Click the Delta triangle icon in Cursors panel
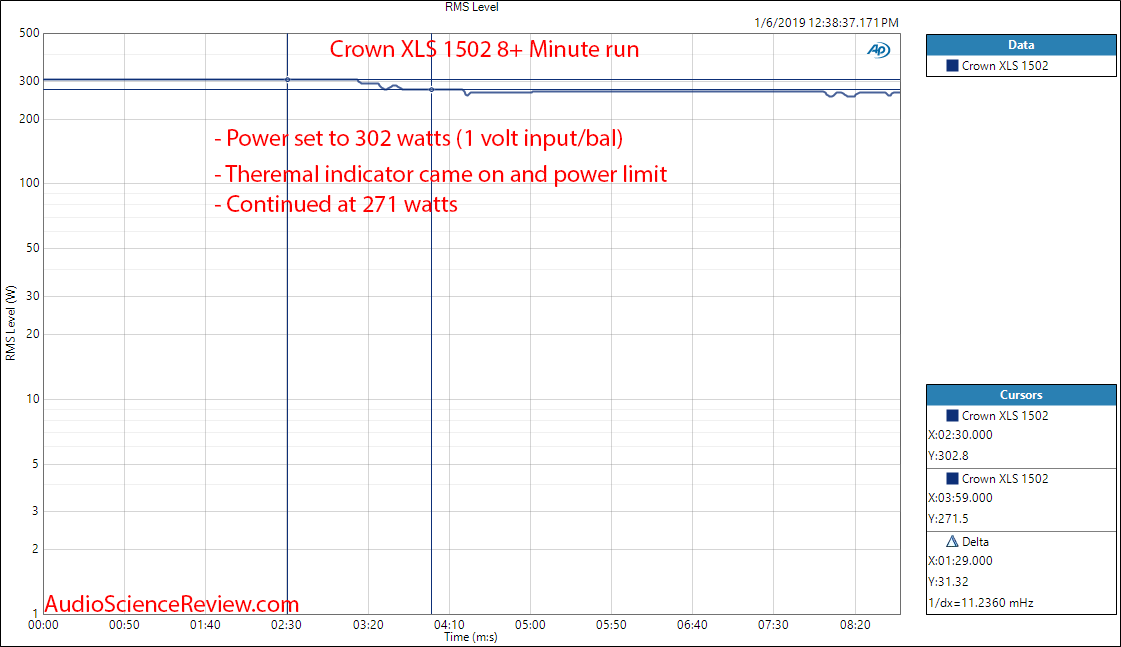This screenshot has height=647, width=1121. (x=952, y=541)
